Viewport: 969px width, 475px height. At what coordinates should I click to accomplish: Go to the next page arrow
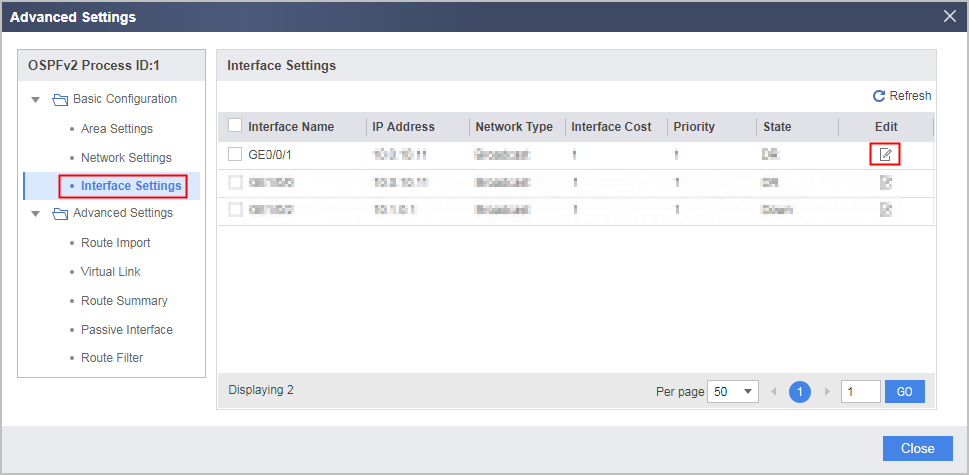[x=827, y=392]
